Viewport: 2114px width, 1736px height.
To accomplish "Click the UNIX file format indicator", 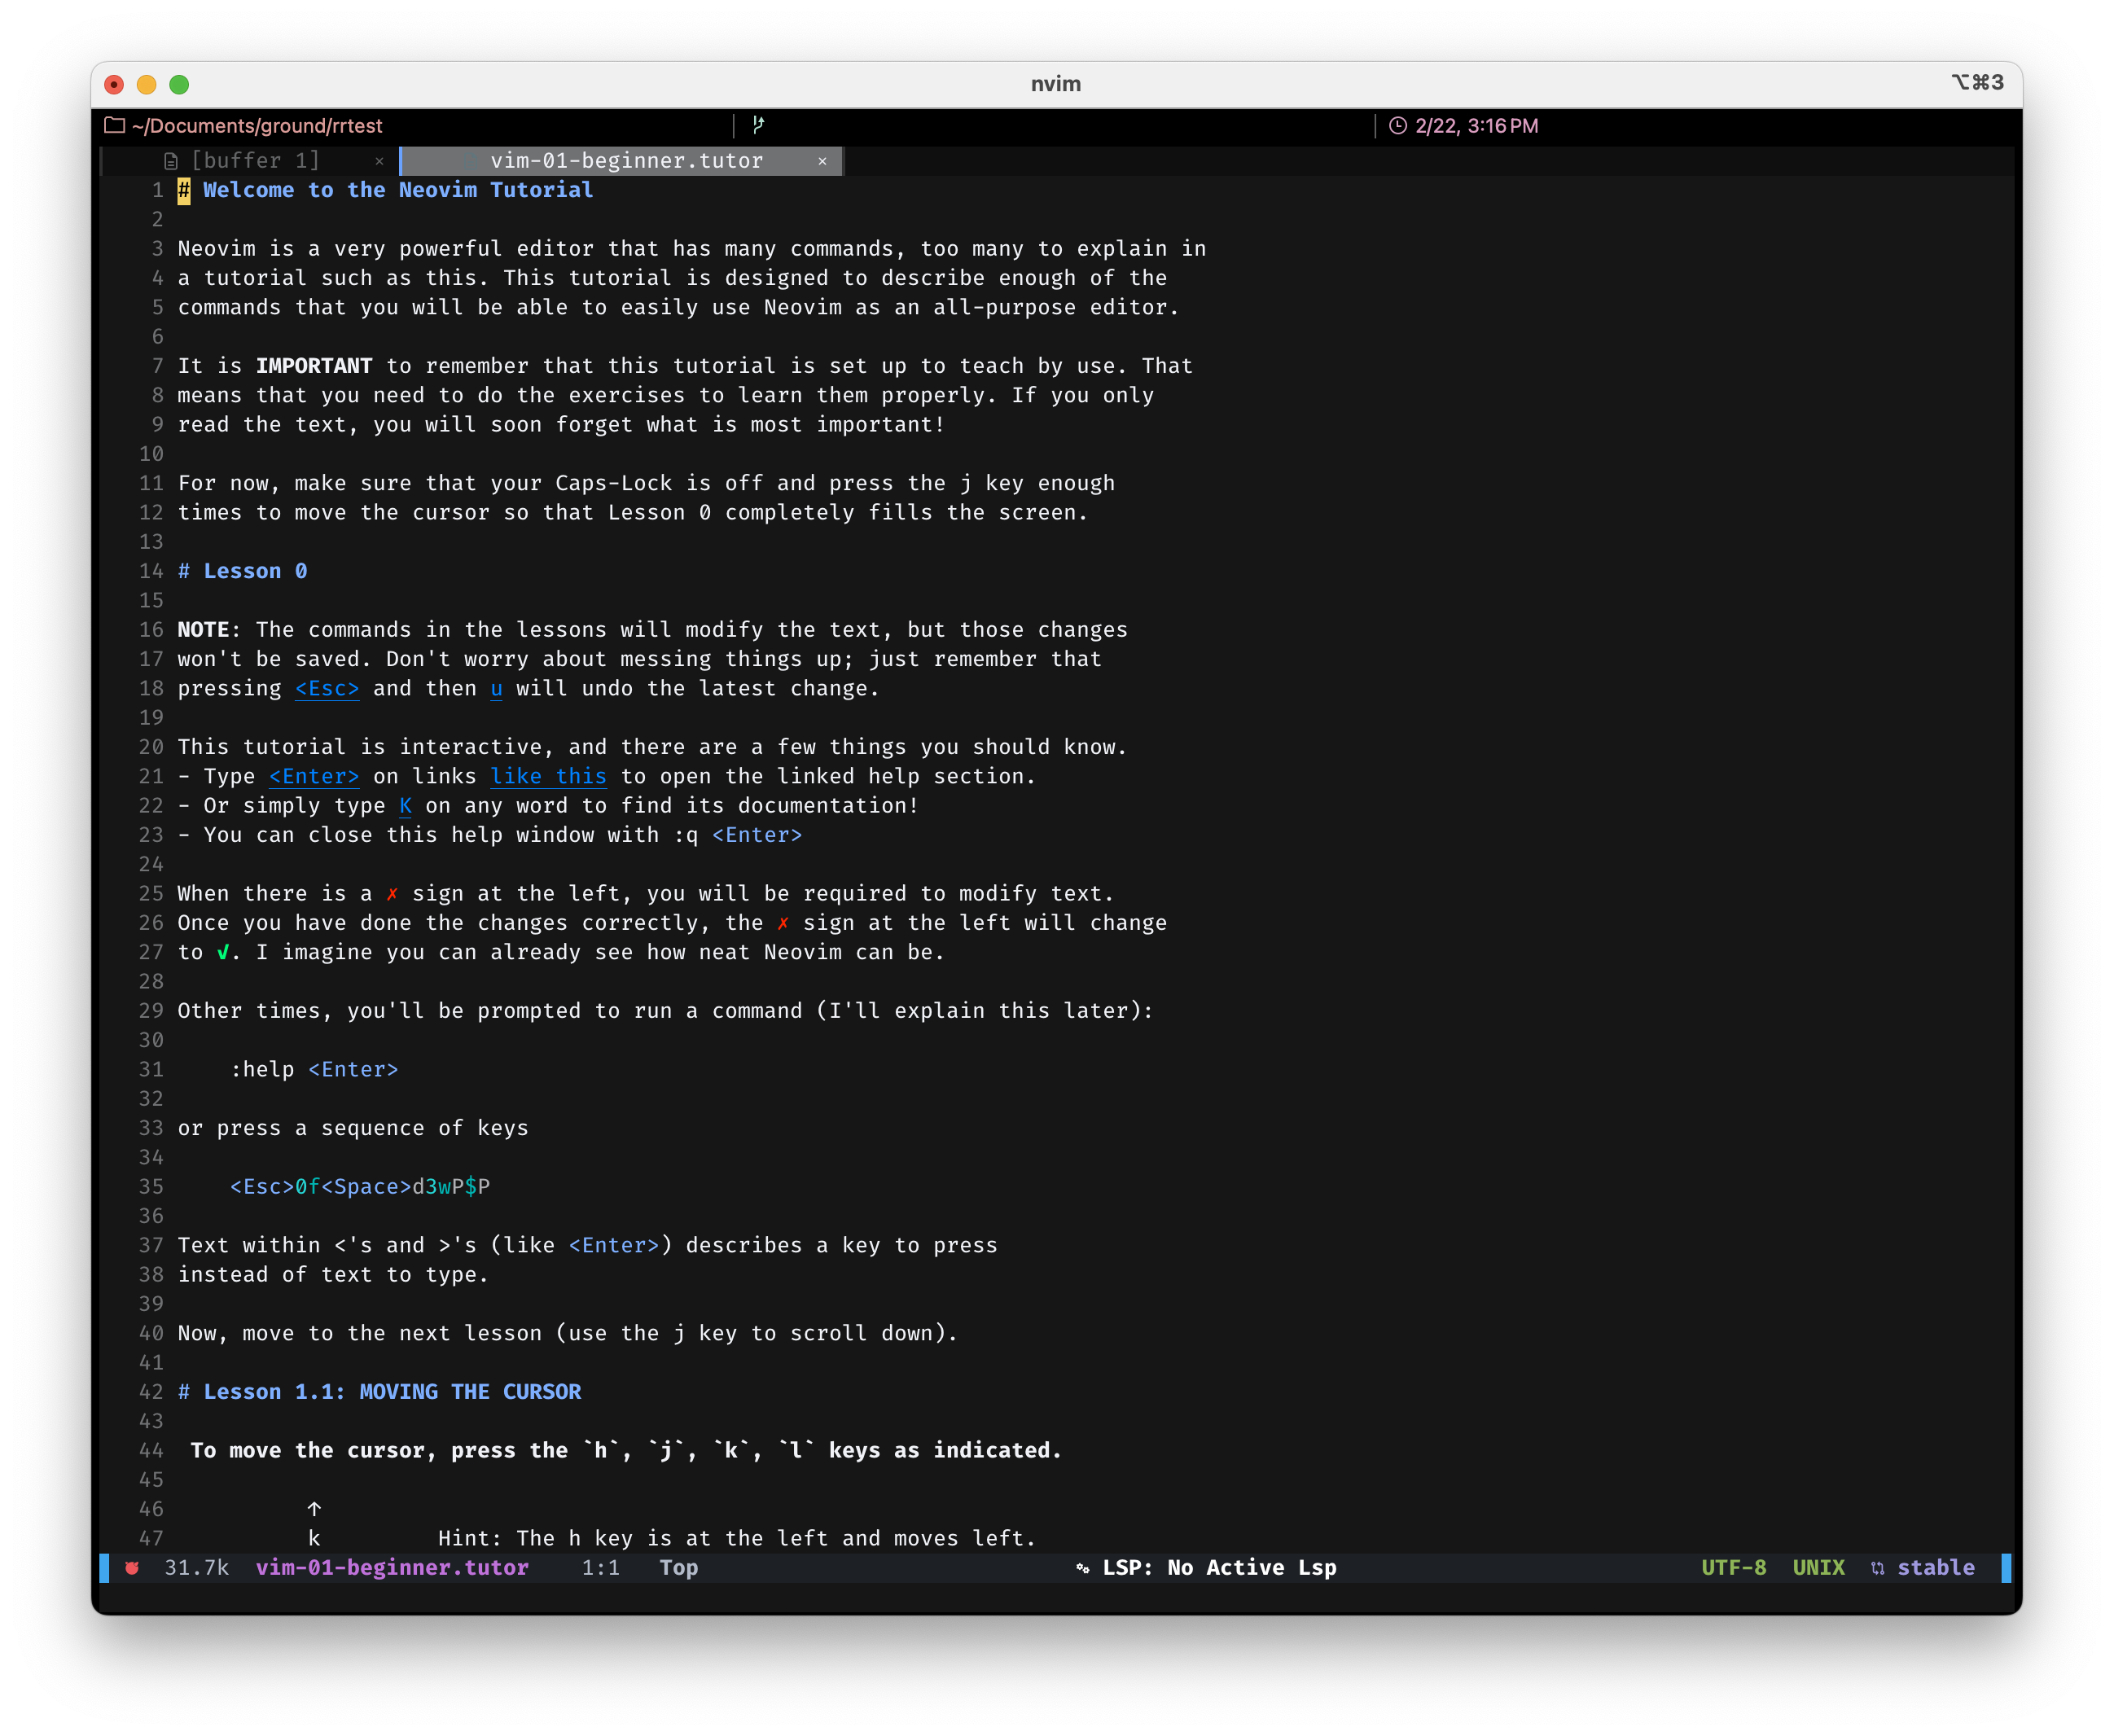I will pyautogui.click(x=1818, y=1567).
